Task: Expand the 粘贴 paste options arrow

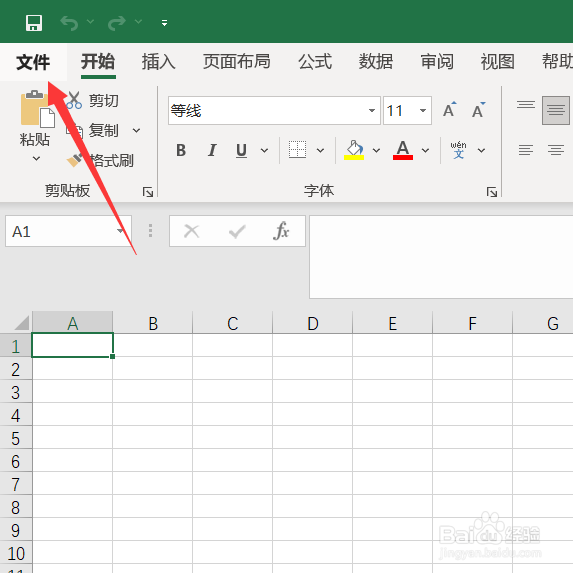Action: (36, 158)
